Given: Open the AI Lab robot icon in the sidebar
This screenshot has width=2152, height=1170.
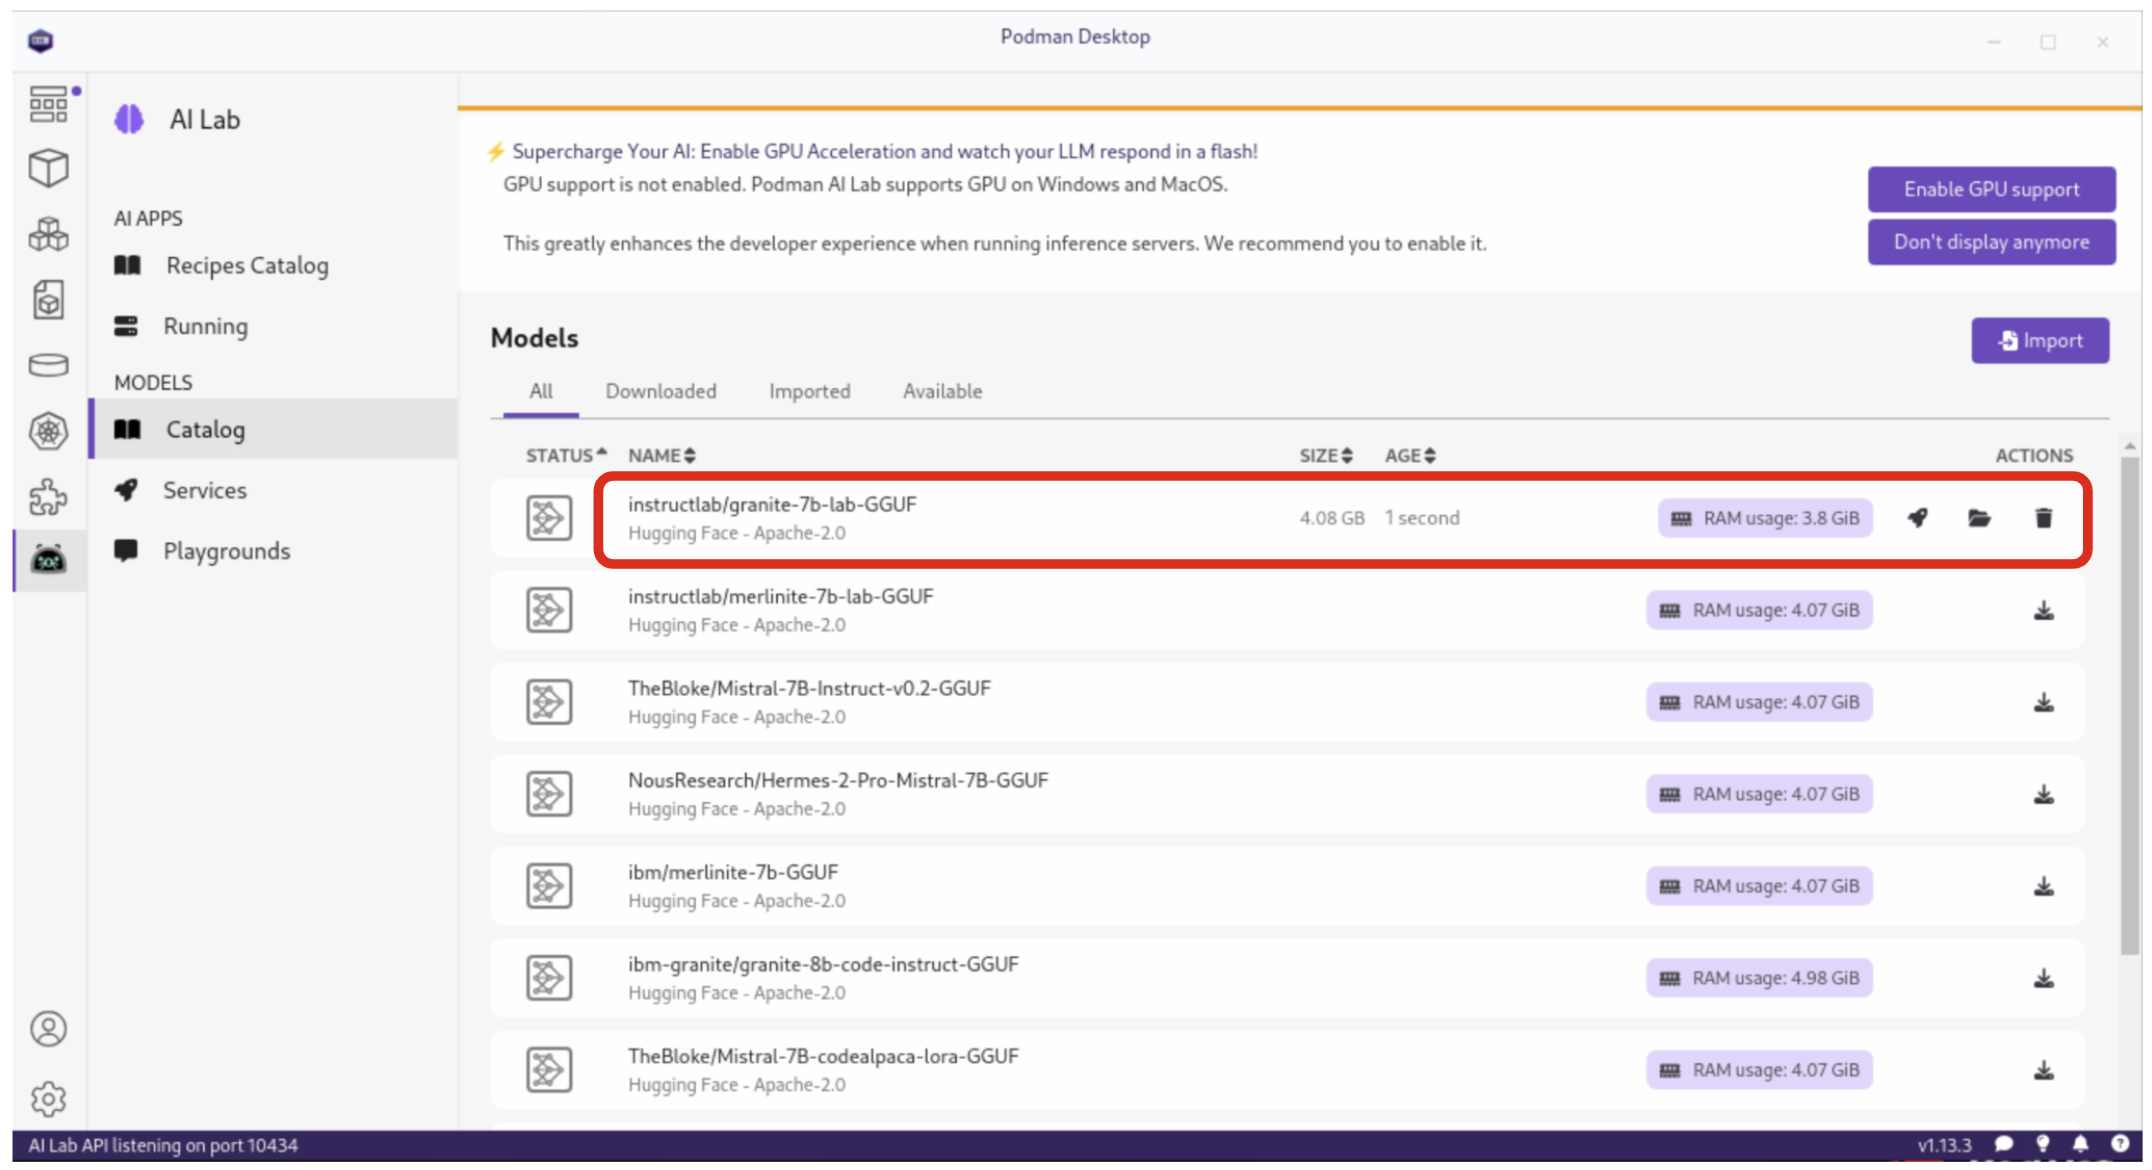Looking at the screenshot, I should point(48,559).
